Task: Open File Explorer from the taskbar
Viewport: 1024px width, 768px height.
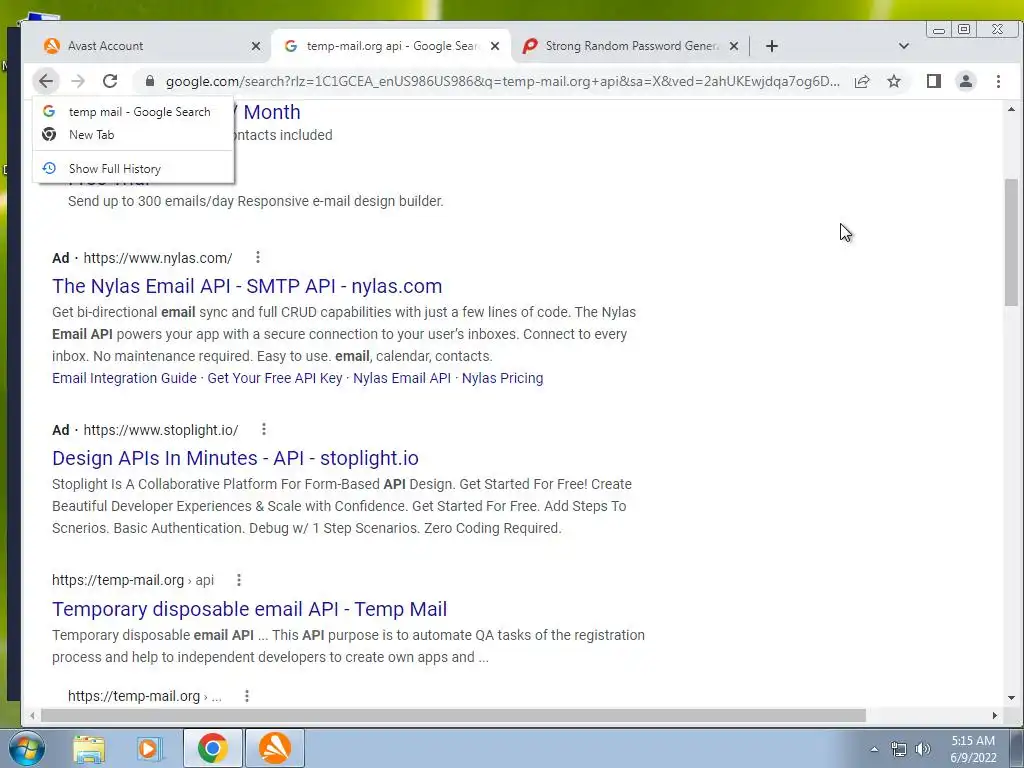Action: (x=89, y=748)
